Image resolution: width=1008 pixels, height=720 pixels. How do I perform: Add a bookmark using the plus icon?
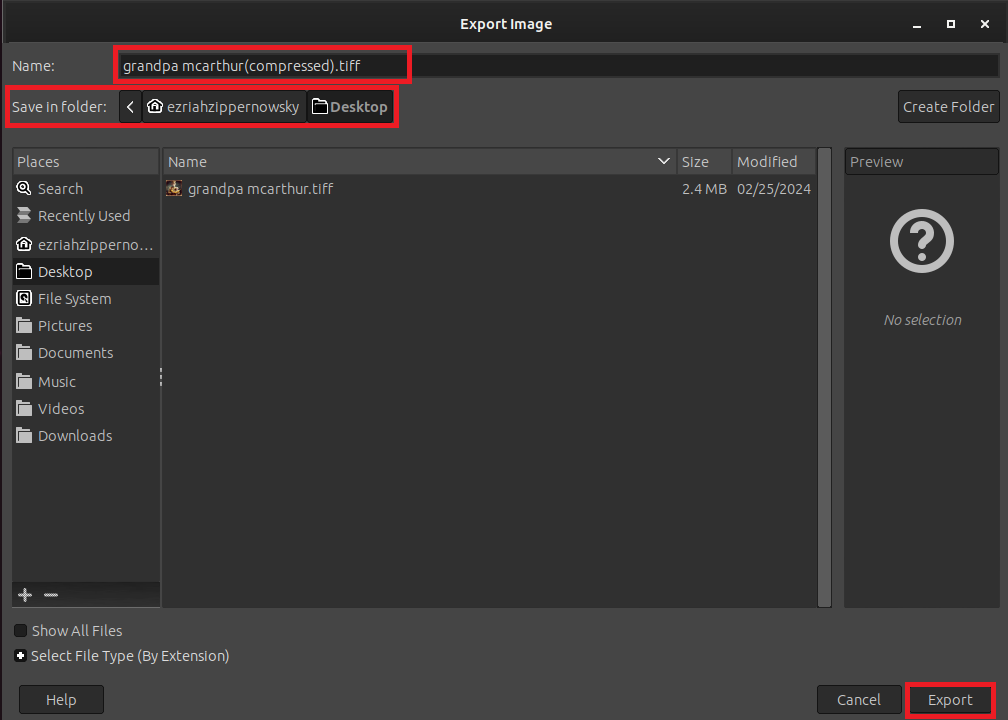pyautogui.click(x=24, y=594)
